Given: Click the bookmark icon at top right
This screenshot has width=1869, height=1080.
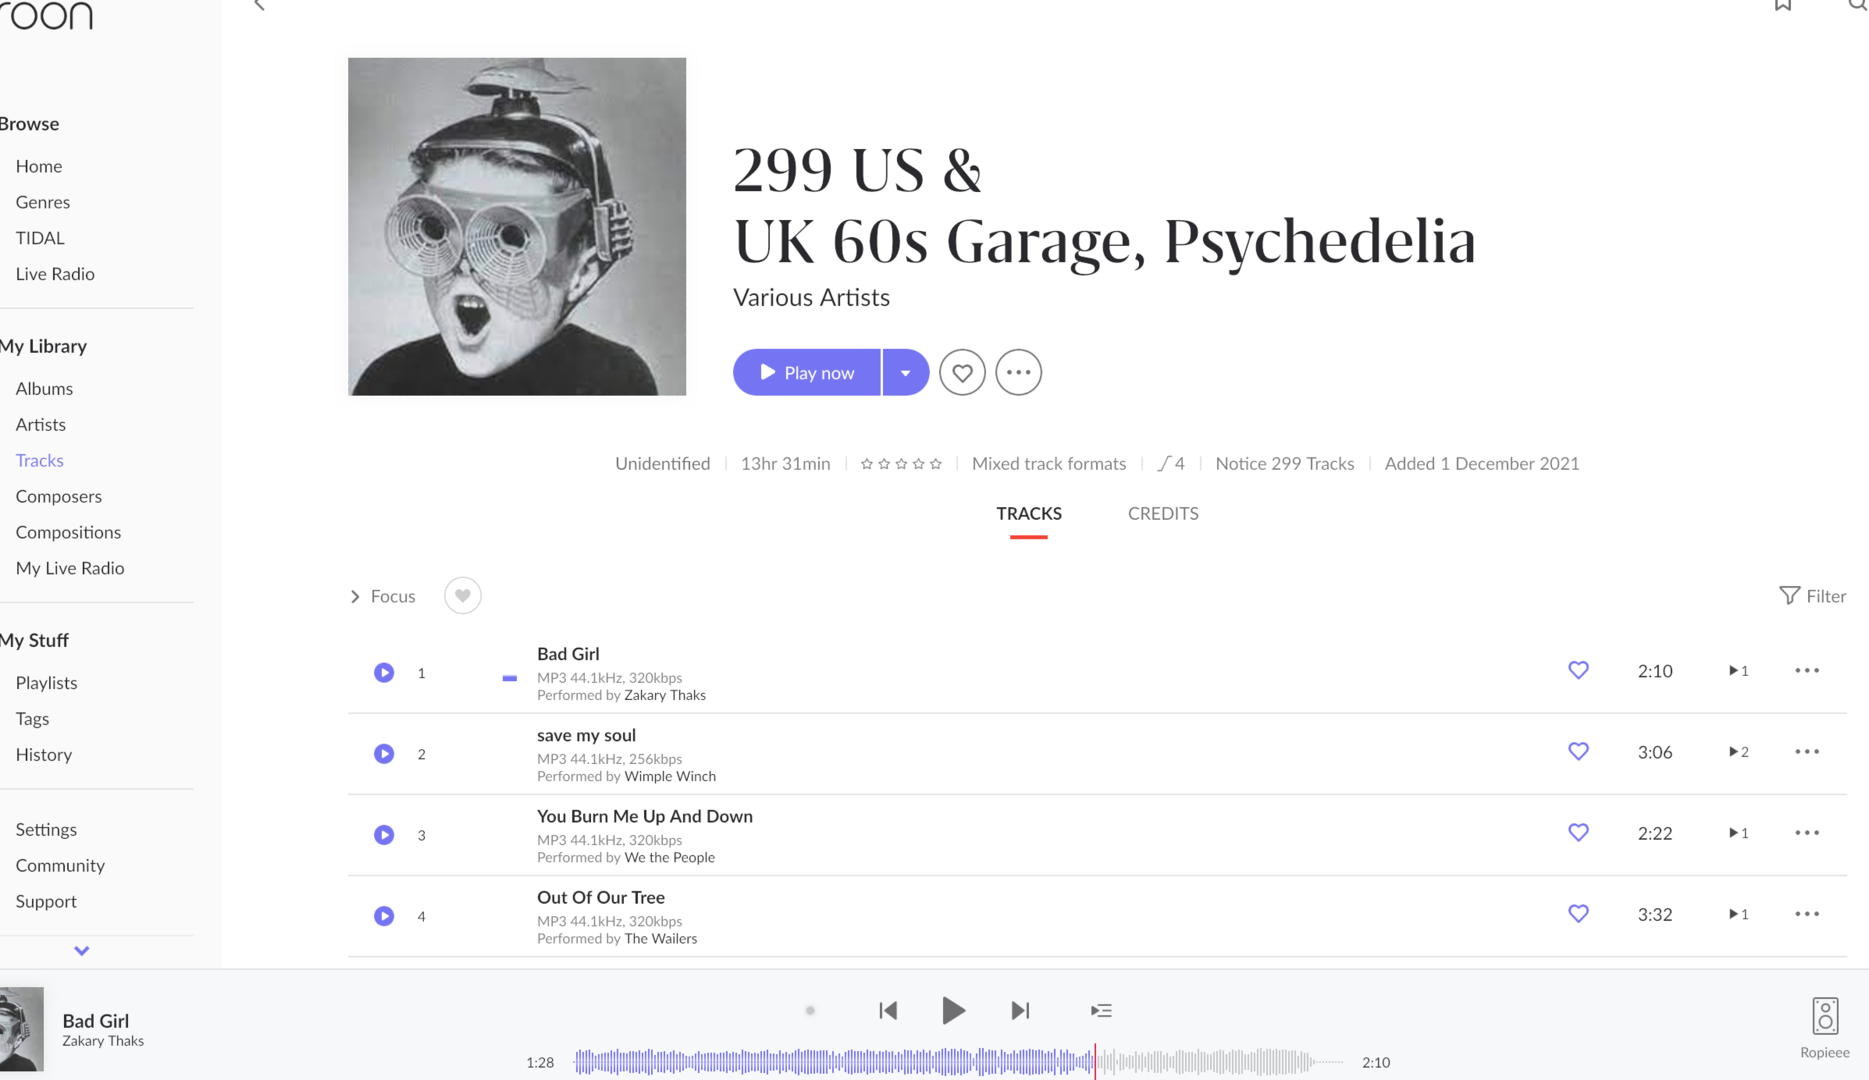Looking at the screenshot, I should point(1783,5).
